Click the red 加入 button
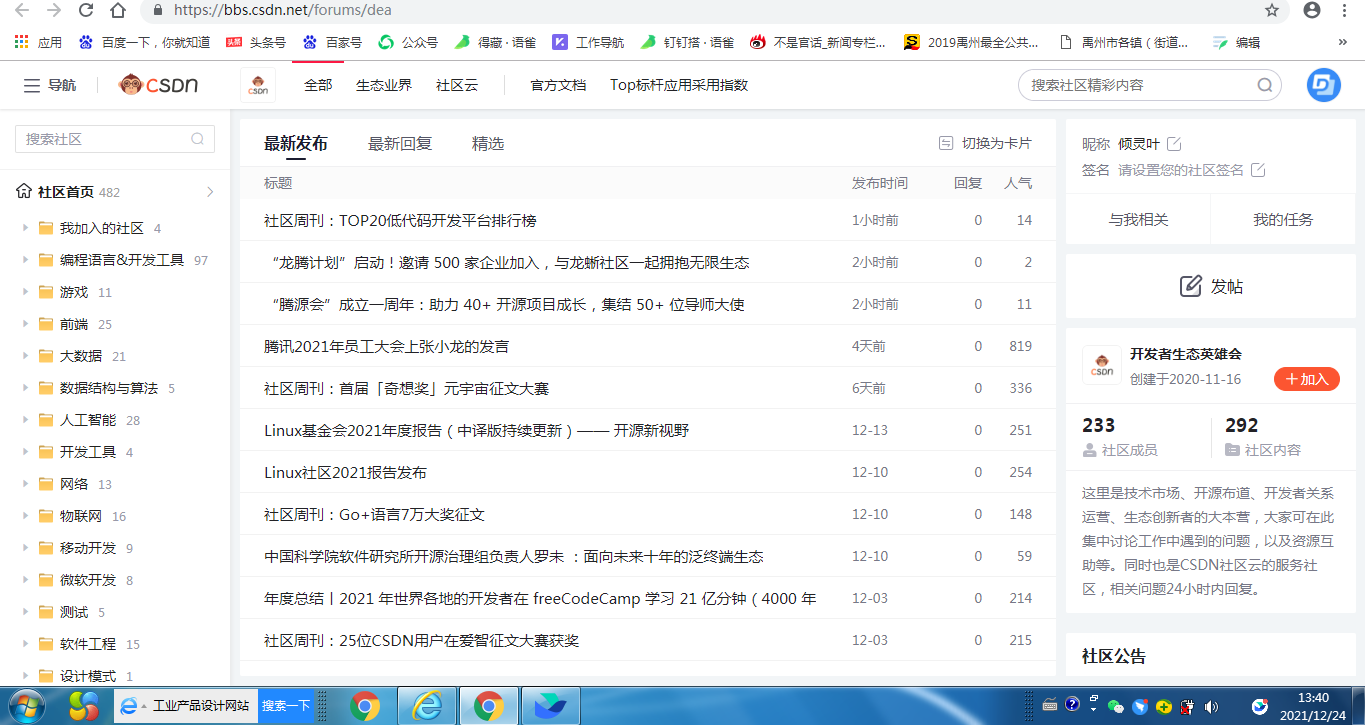Image resolution: width=1365 pixels, height=725 pixels. [x=1307, y=379]
